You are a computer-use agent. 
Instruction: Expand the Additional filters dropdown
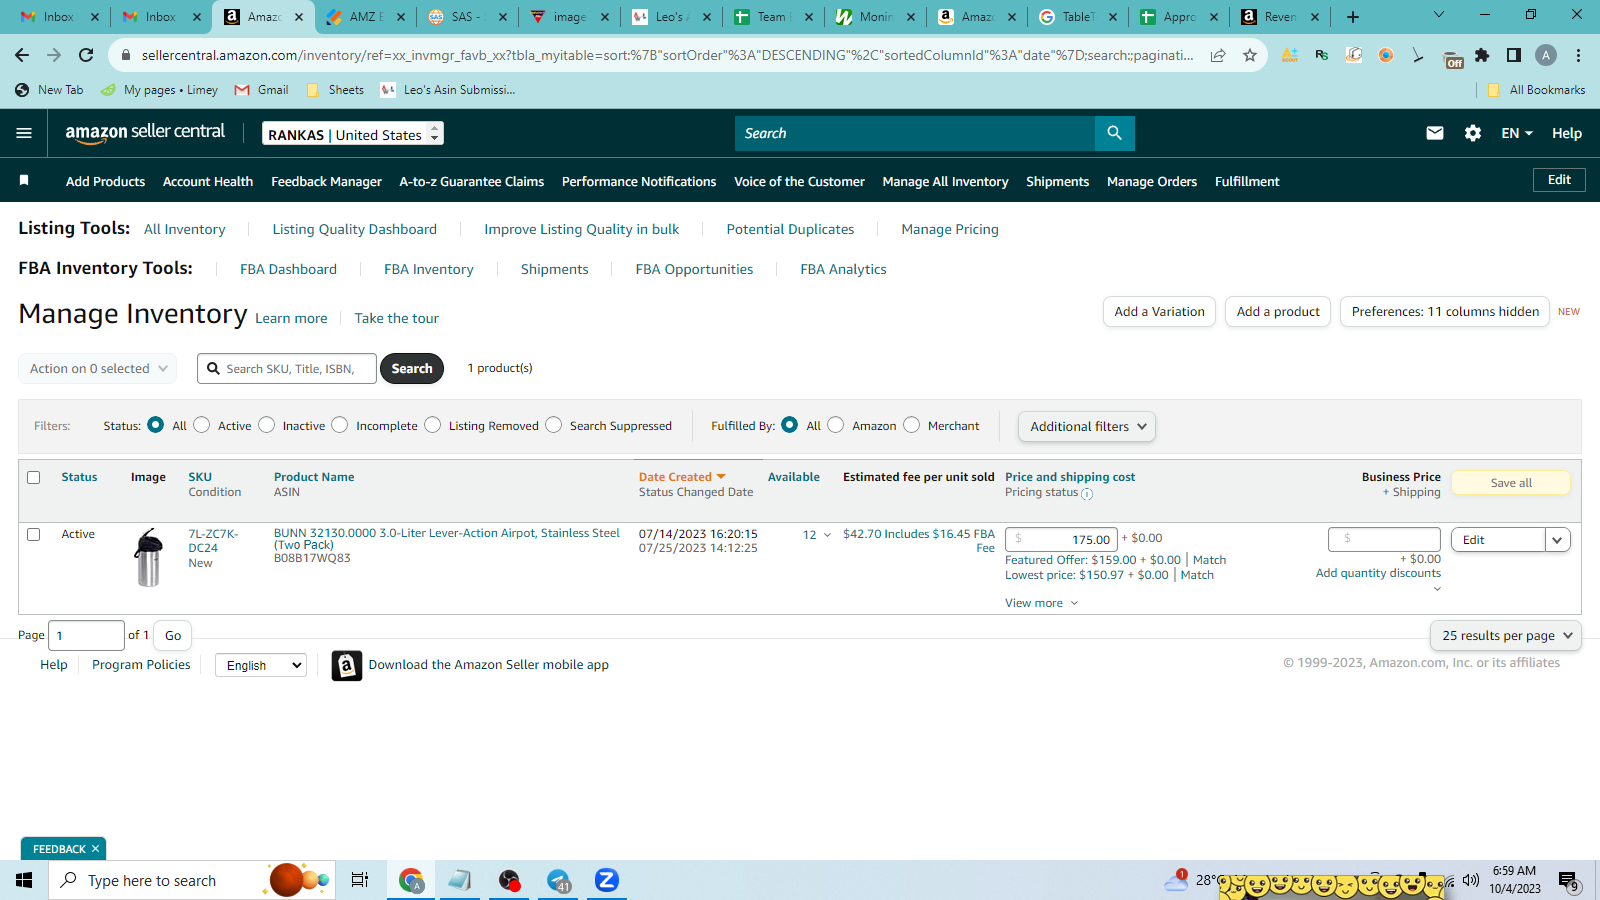coord(1087,427)
